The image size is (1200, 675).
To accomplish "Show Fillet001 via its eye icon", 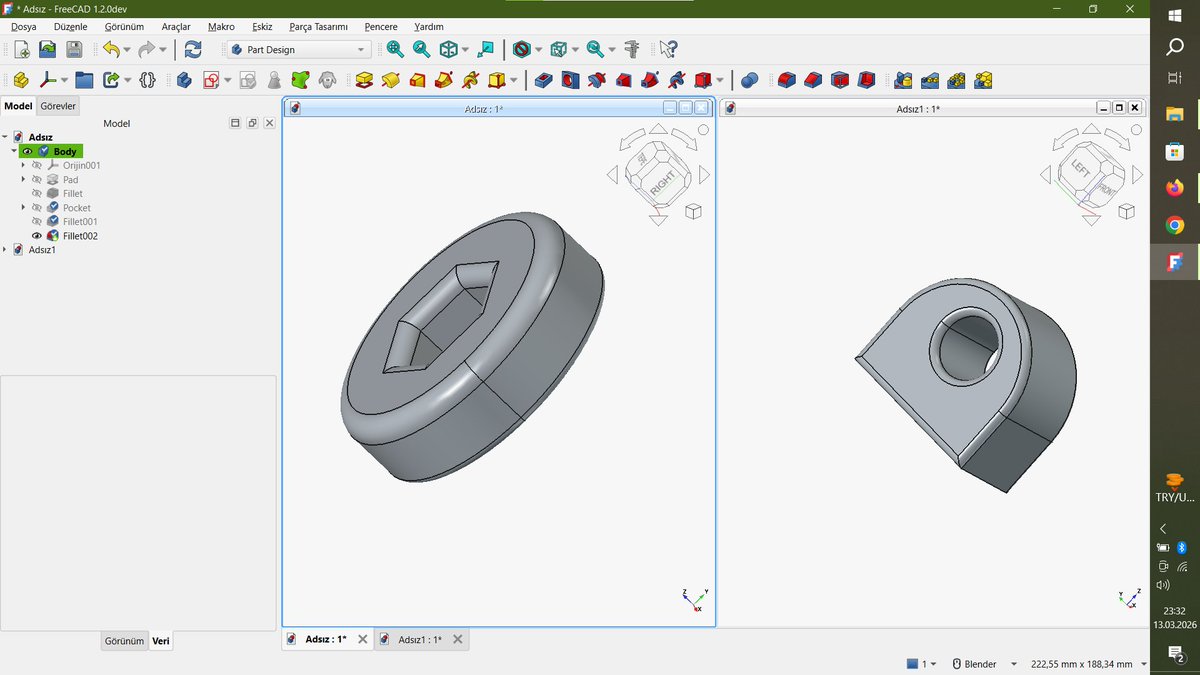I will [x=36, y=222].
